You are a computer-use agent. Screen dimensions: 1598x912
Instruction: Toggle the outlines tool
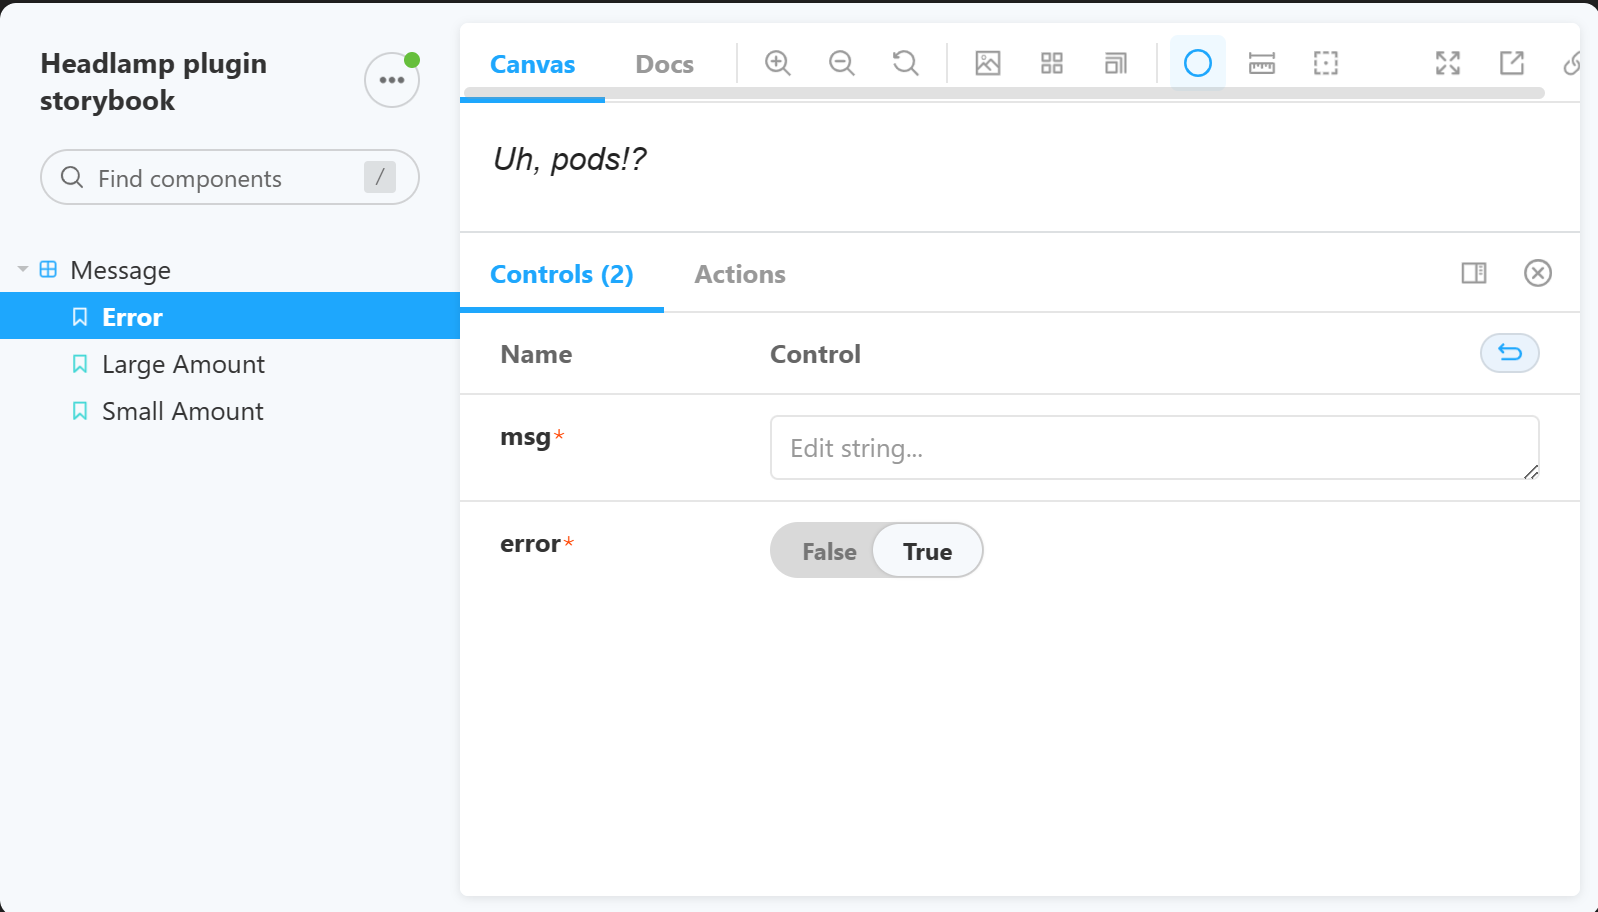(1326, 63)
